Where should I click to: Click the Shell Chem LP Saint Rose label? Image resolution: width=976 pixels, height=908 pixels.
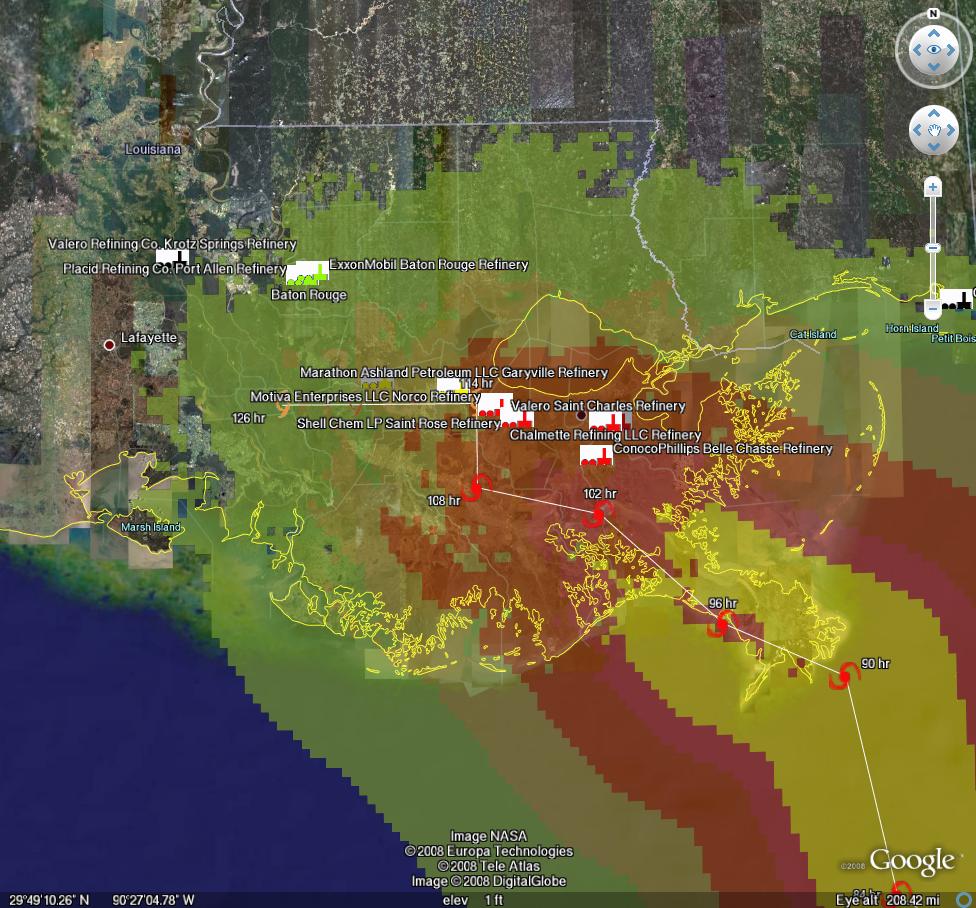tap(398, 423)
